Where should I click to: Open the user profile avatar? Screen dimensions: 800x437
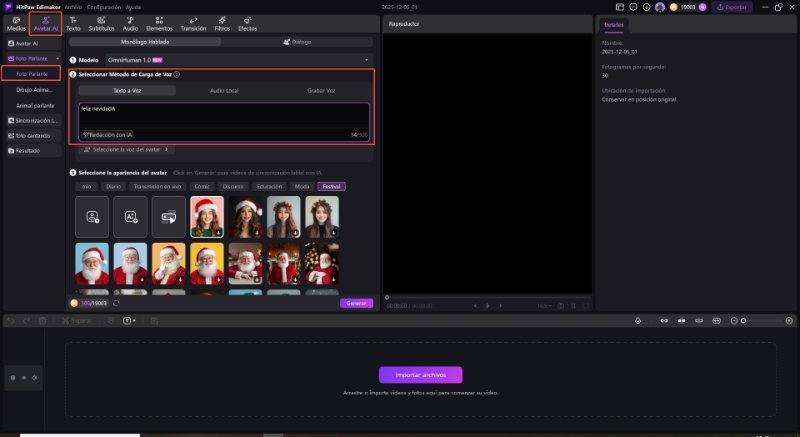(x=660, y=7)
